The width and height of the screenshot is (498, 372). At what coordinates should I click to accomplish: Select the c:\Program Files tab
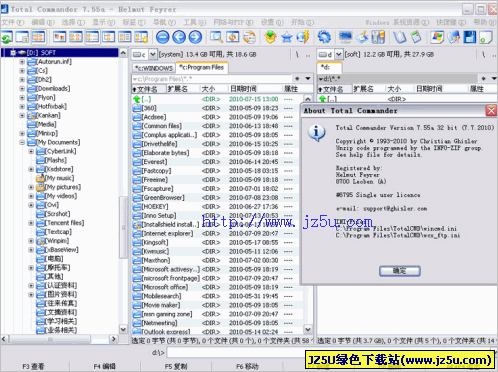click(202, 67)
